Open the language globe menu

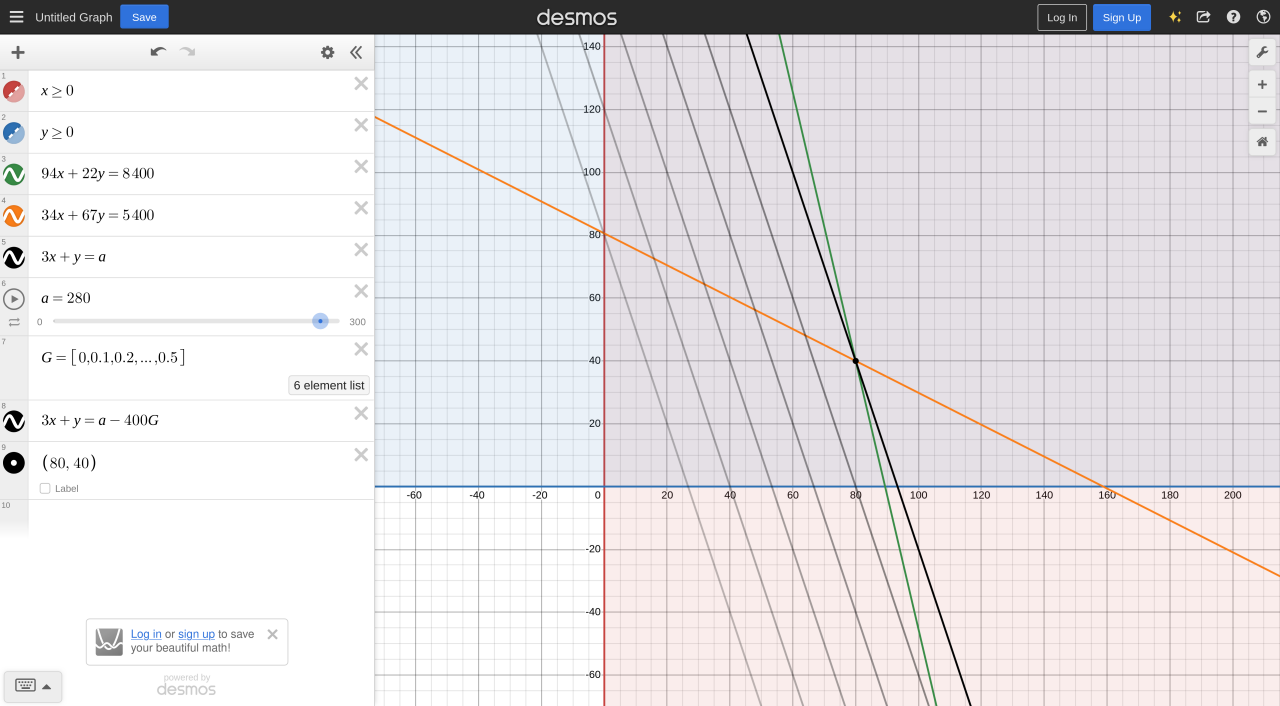[1262, 17]
